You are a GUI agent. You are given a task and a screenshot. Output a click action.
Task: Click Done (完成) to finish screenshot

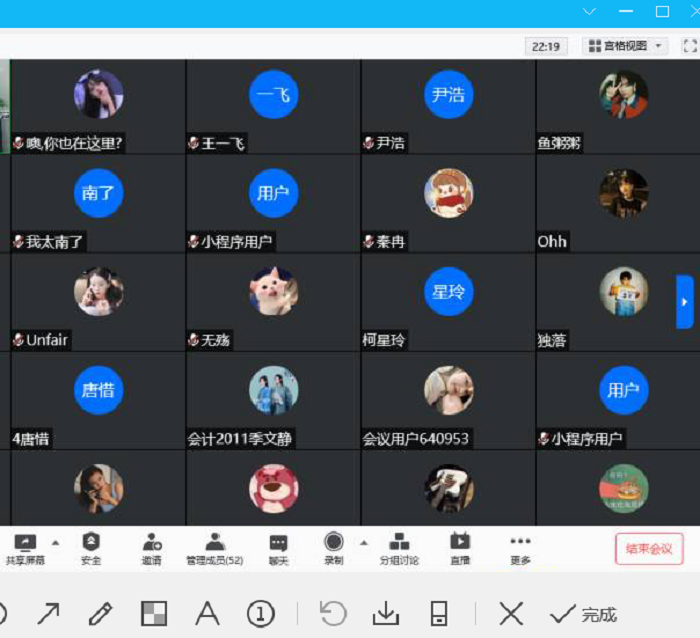coord(584,614)
